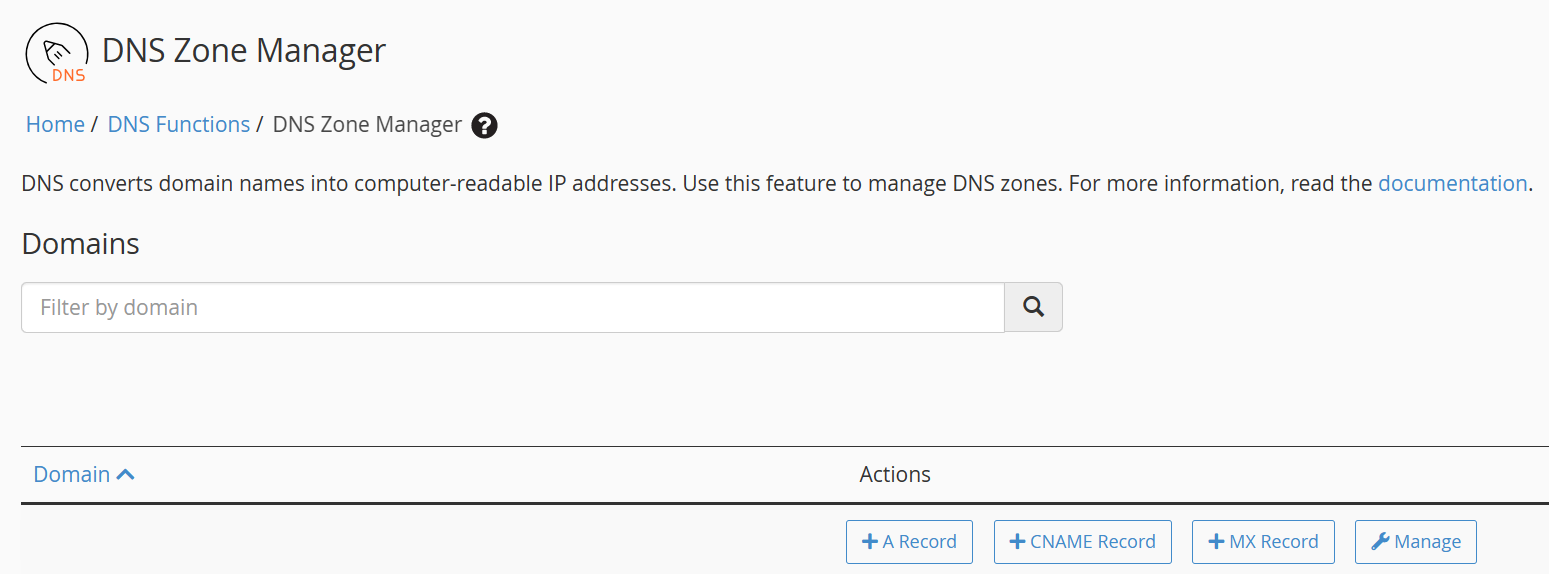This screenshot has height=574, width=1549.
Task: Click the DNS Zone Manager breadcrumb text
Action: click(x=367, y=124)
